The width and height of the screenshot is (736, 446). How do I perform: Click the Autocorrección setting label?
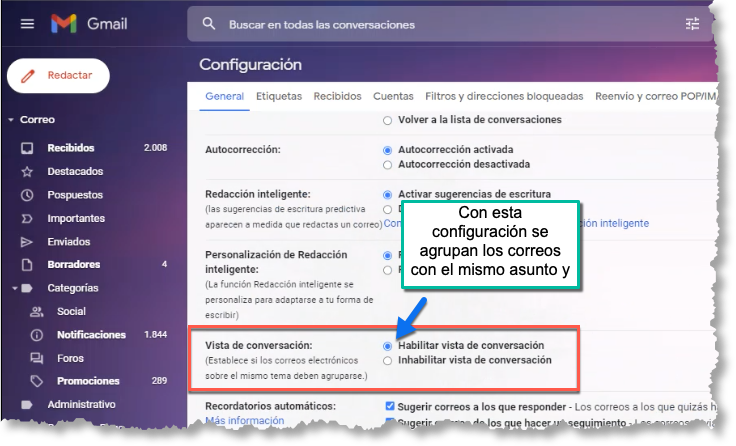click(243, 149)
